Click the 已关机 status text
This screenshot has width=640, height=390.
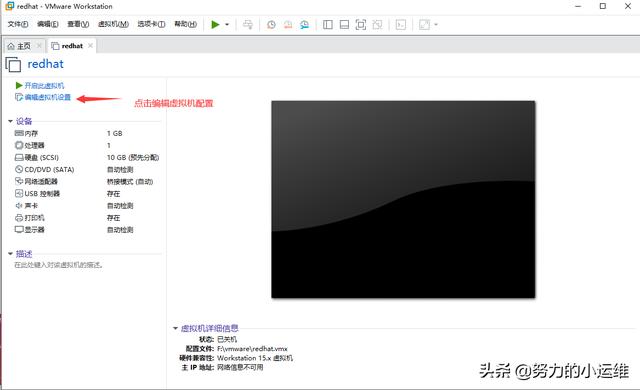tap(227, 339)
